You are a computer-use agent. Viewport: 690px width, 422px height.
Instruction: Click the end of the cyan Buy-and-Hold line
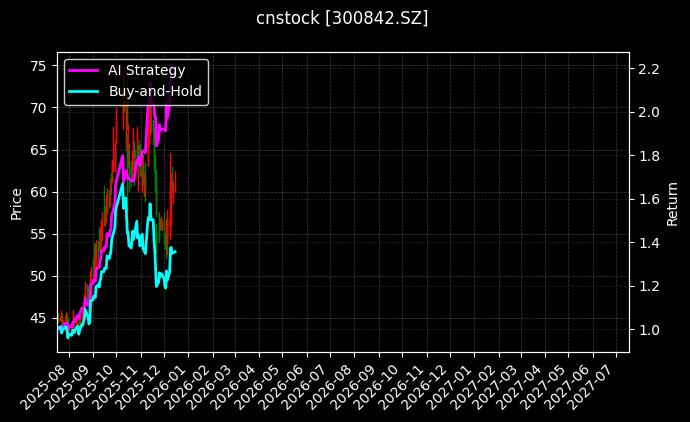tap(175, 251)
